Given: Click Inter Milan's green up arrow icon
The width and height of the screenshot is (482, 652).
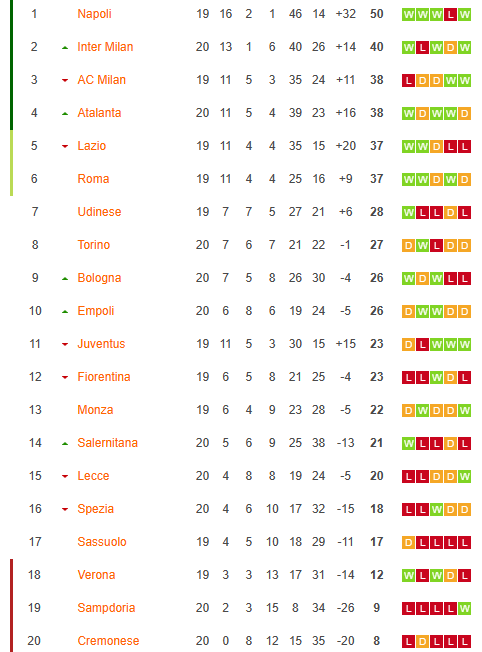Looking at the screenshot, I should 65,47.
